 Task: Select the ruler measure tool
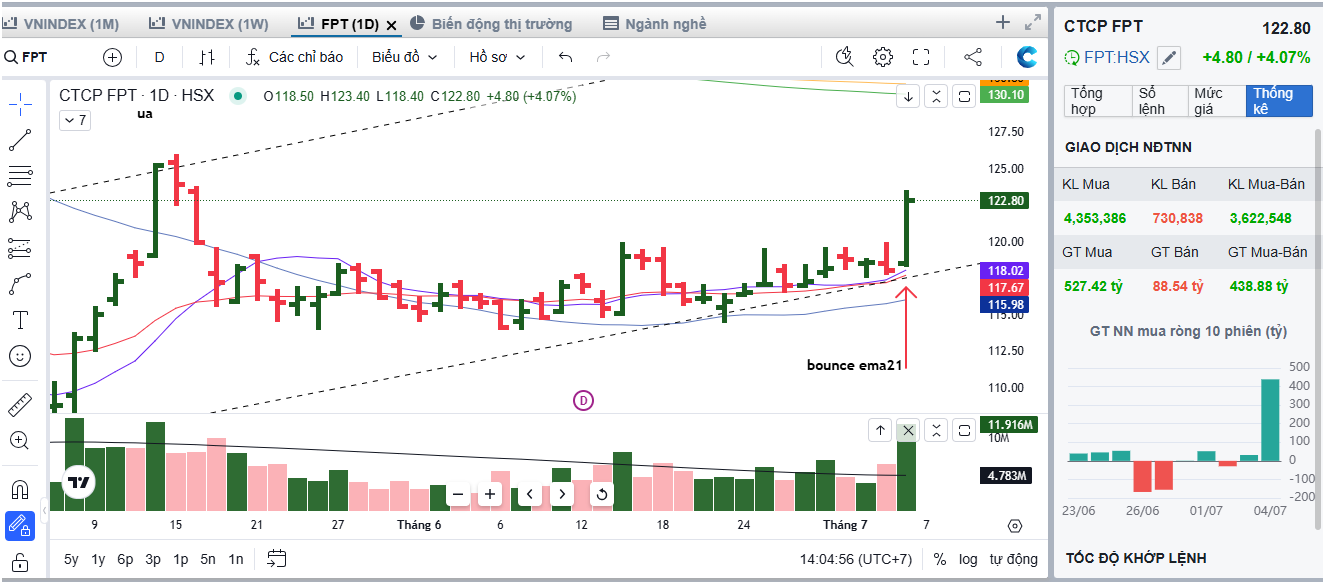coord(20,404)
